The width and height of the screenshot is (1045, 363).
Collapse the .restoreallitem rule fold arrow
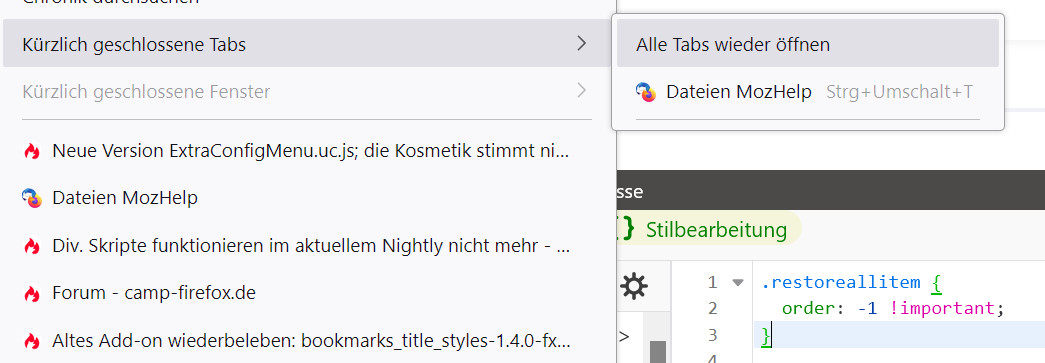tap(737, 282)
